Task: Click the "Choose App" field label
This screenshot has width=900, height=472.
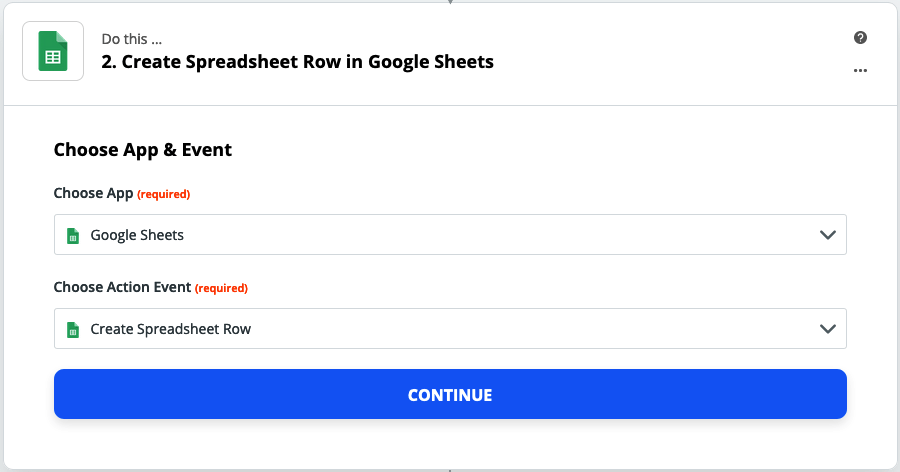Action: pyautogui.click(x=92, y=193)
